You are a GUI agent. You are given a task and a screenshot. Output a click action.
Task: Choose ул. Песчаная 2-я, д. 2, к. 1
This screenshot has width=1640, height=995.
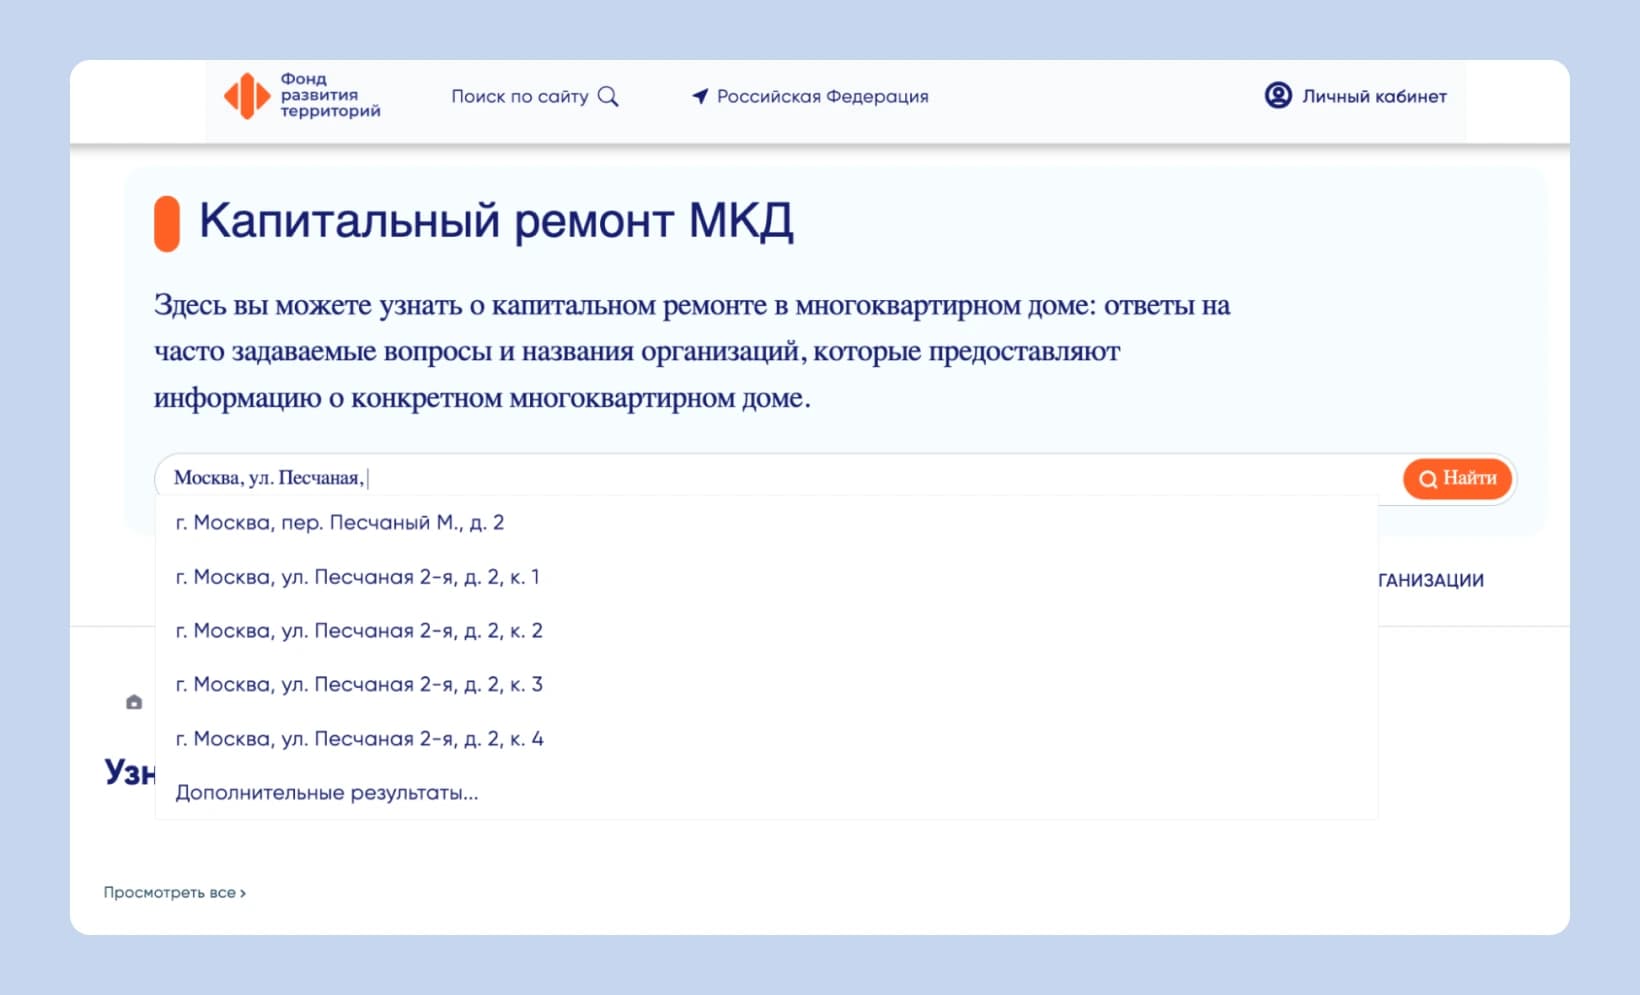(357, 577)
